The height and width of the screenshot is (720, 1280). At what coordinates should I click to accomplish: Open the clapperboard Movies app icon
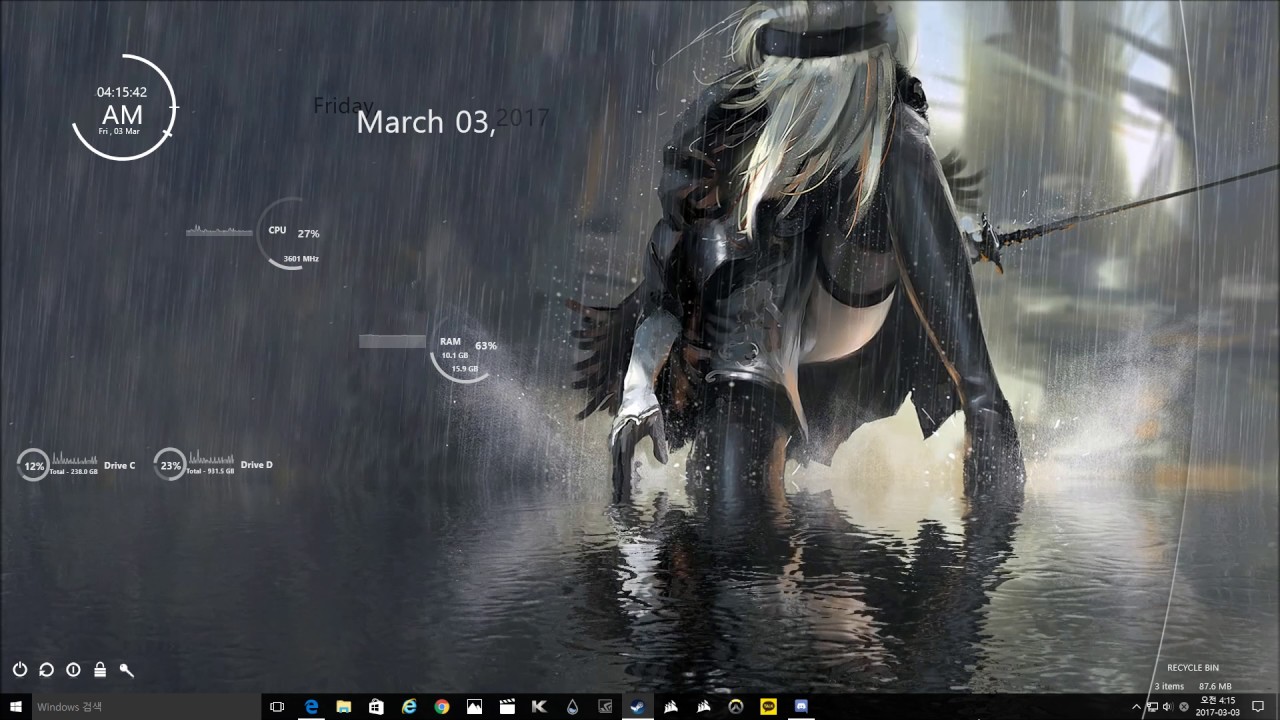tap(507, 707)
